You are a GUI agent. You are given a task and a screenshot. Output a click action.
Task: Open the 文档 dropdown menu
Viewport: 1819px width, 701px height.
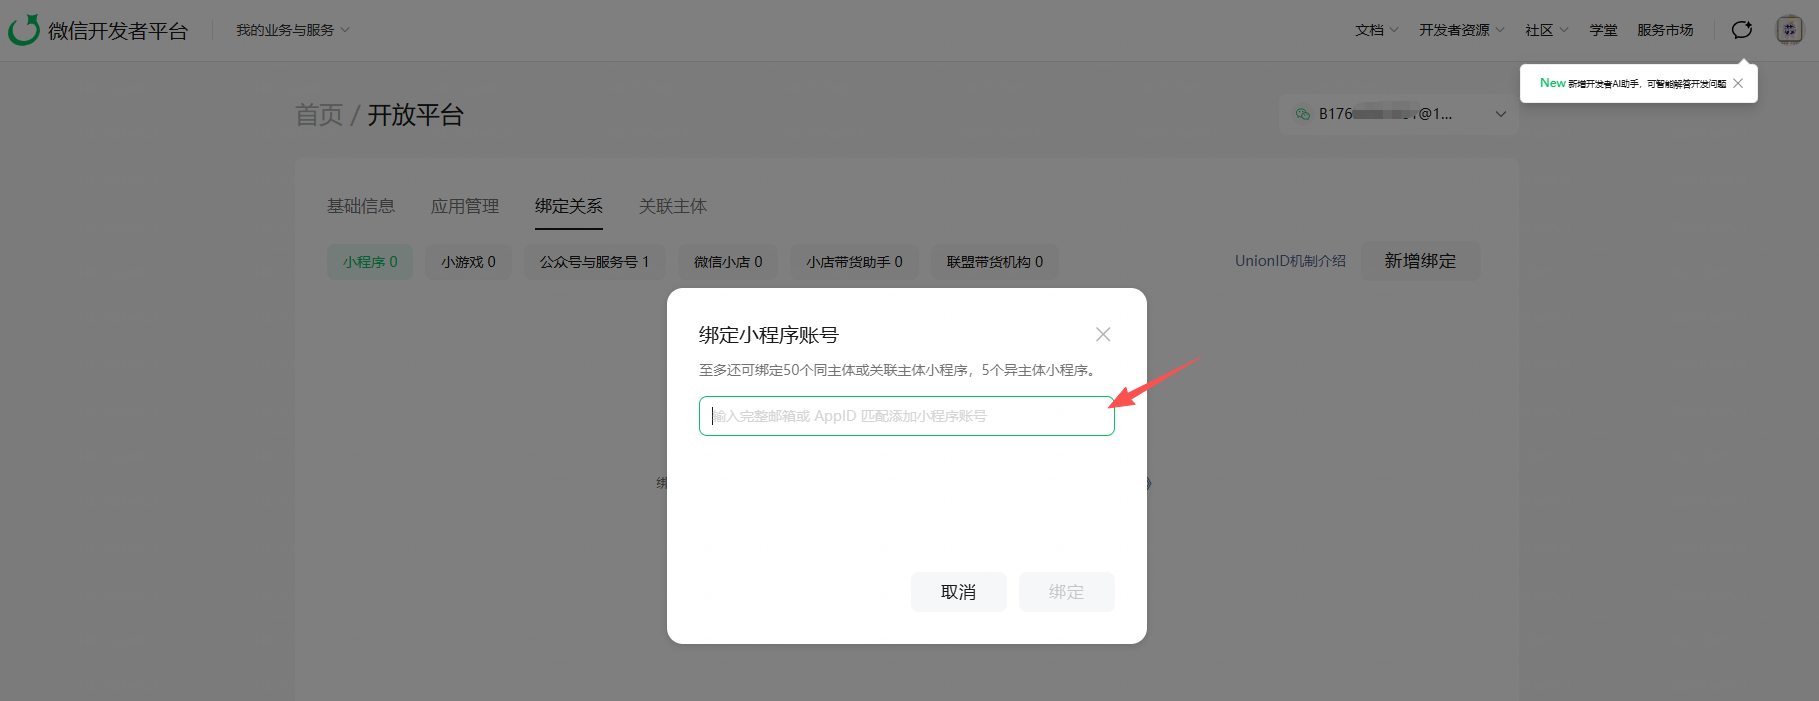(1376, 30)
